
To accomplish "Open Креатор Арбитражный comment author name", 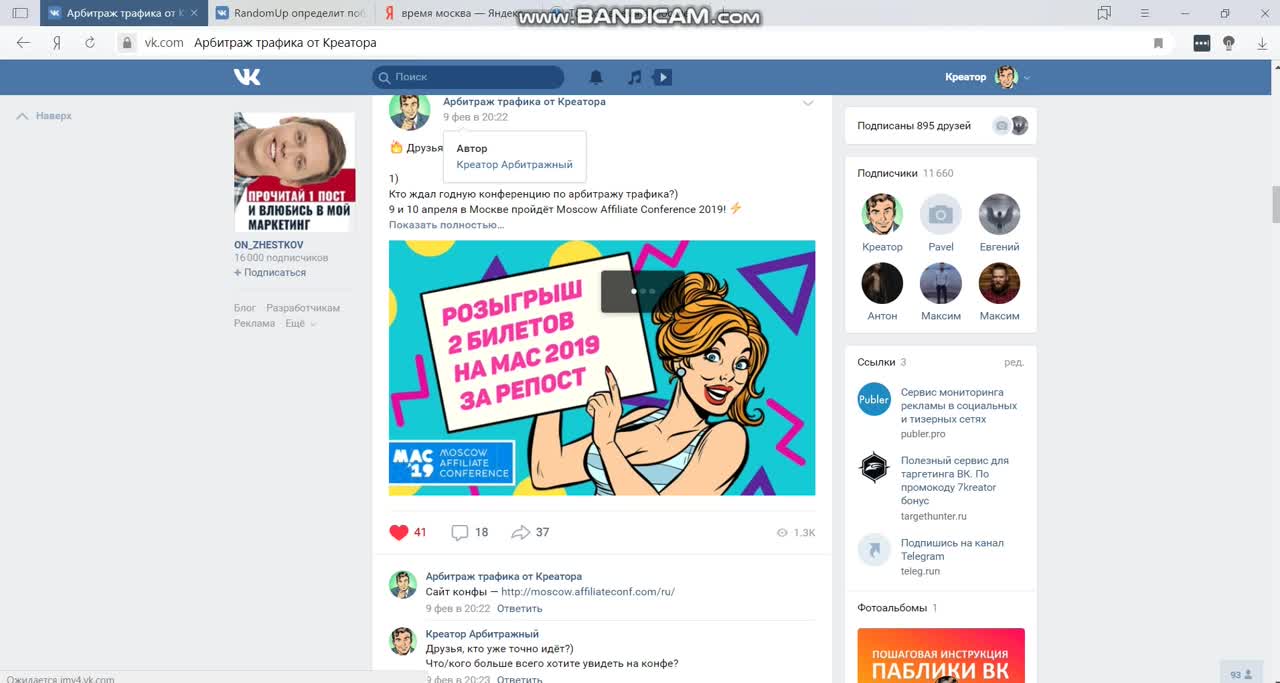I will (x=482, y=634).
